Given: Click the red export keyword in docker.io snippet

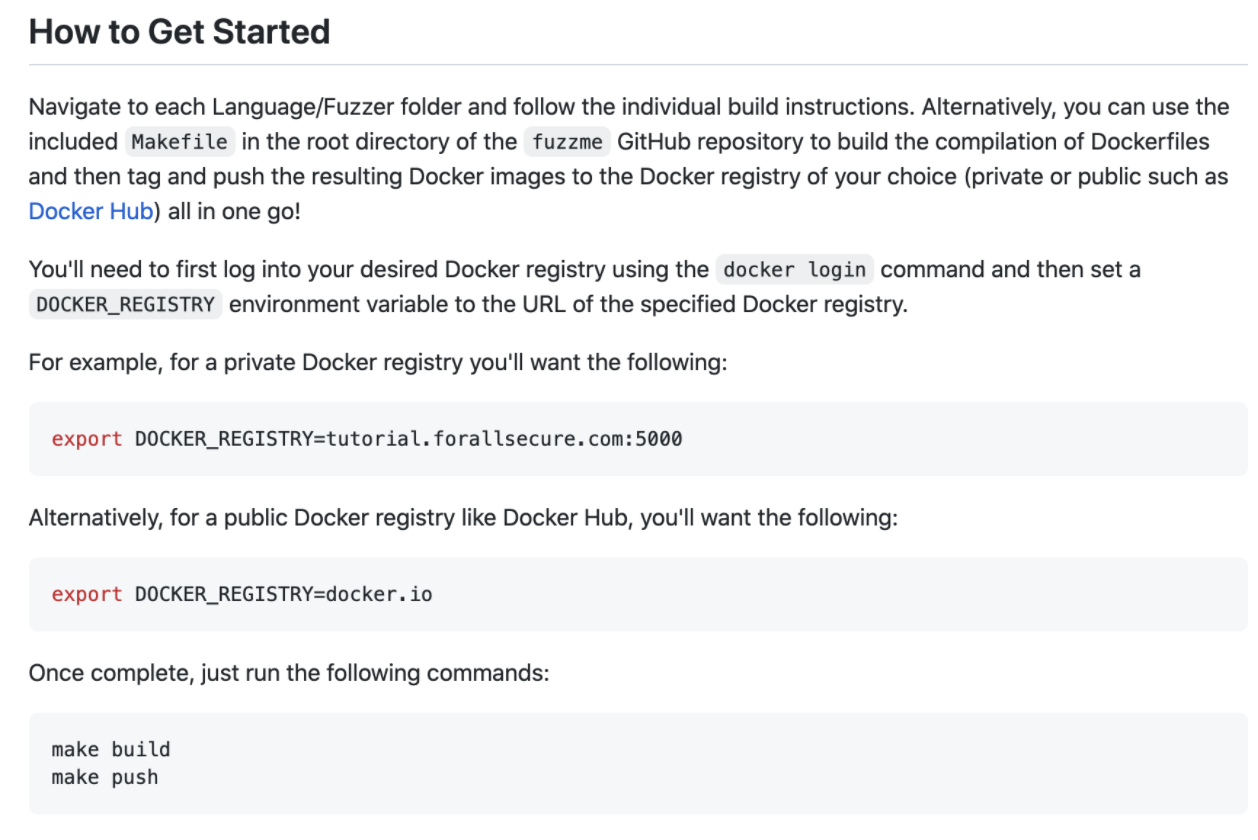Looking at the screenshot, I should click(x=87, y=594).
